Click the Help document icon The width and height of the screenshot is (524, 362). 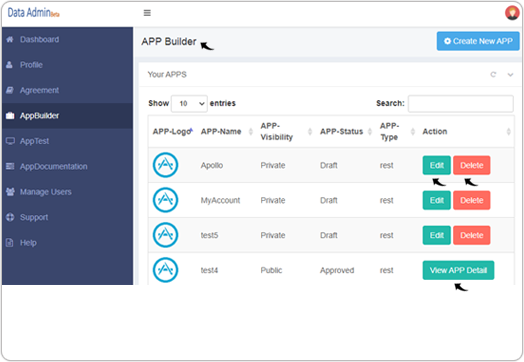pos(10,243)
